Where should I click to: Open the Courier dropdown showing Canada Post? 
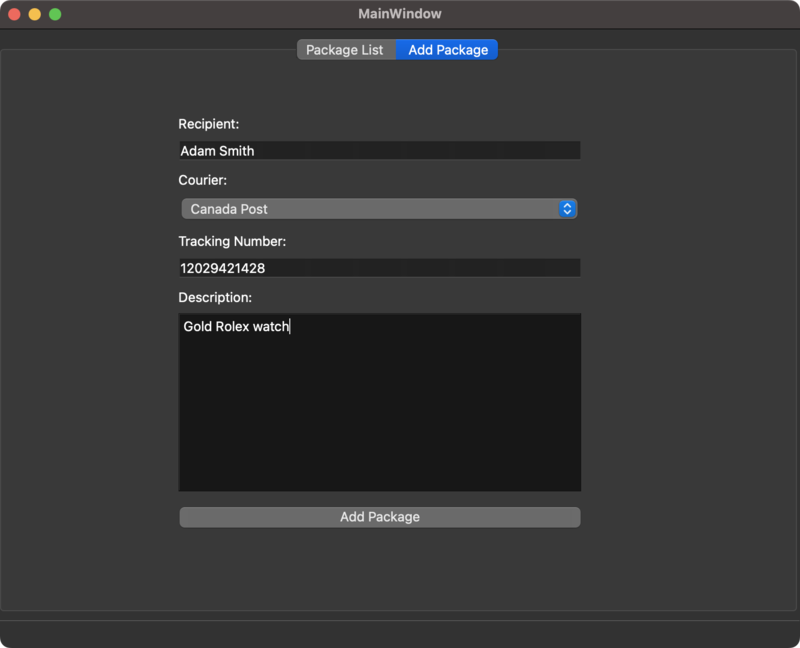(370, 209)
